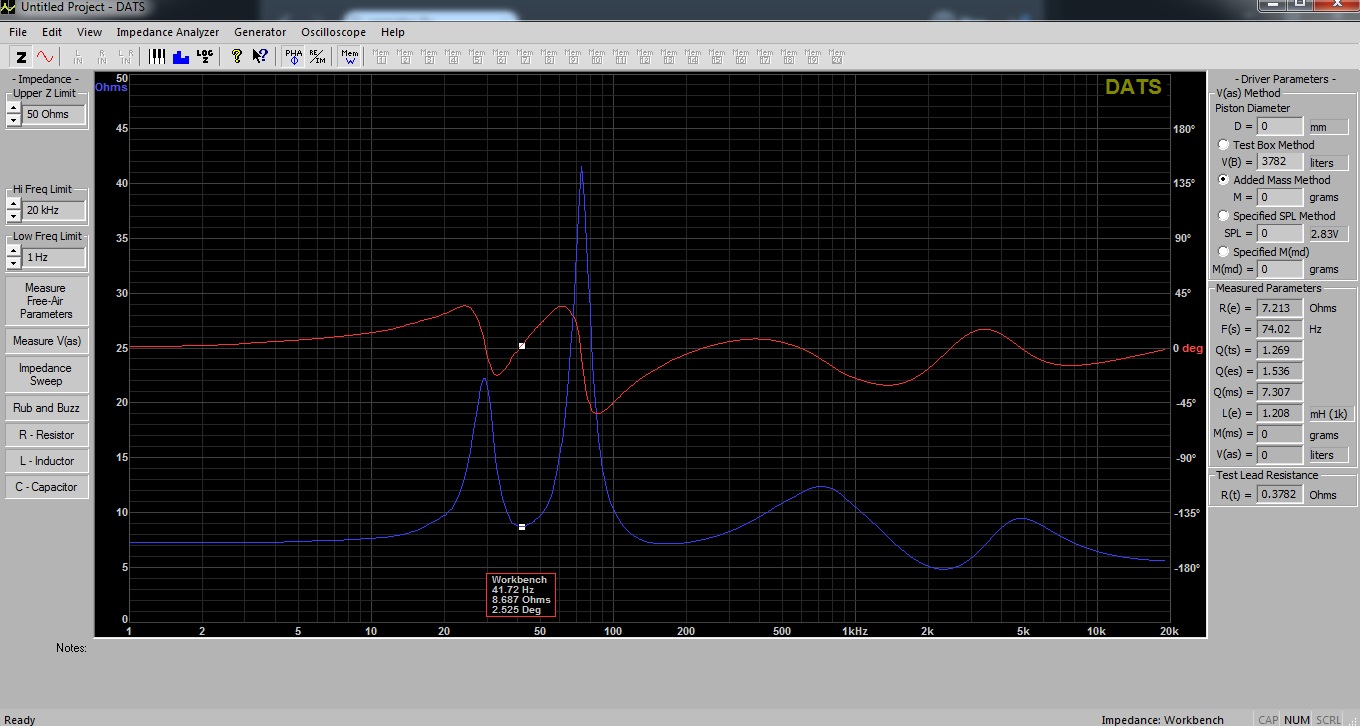
Task: Decrease Upper Z Limit with down arrow
Action: (x=14, y=120)
